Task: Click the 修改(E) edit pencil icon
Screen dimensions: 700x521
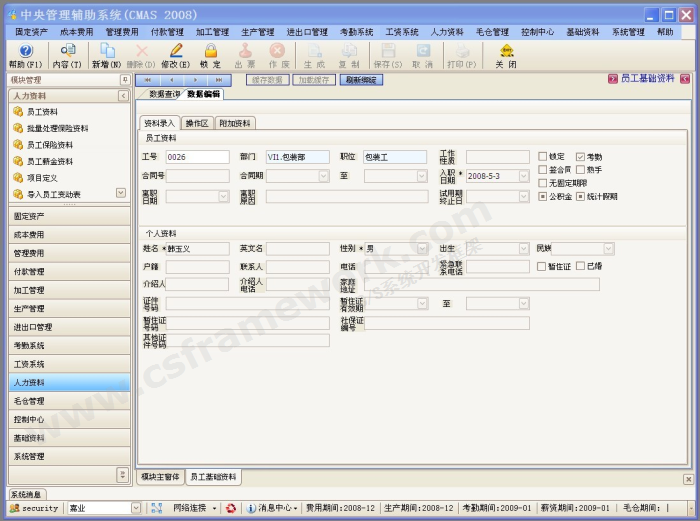Action: coord(175,51)
